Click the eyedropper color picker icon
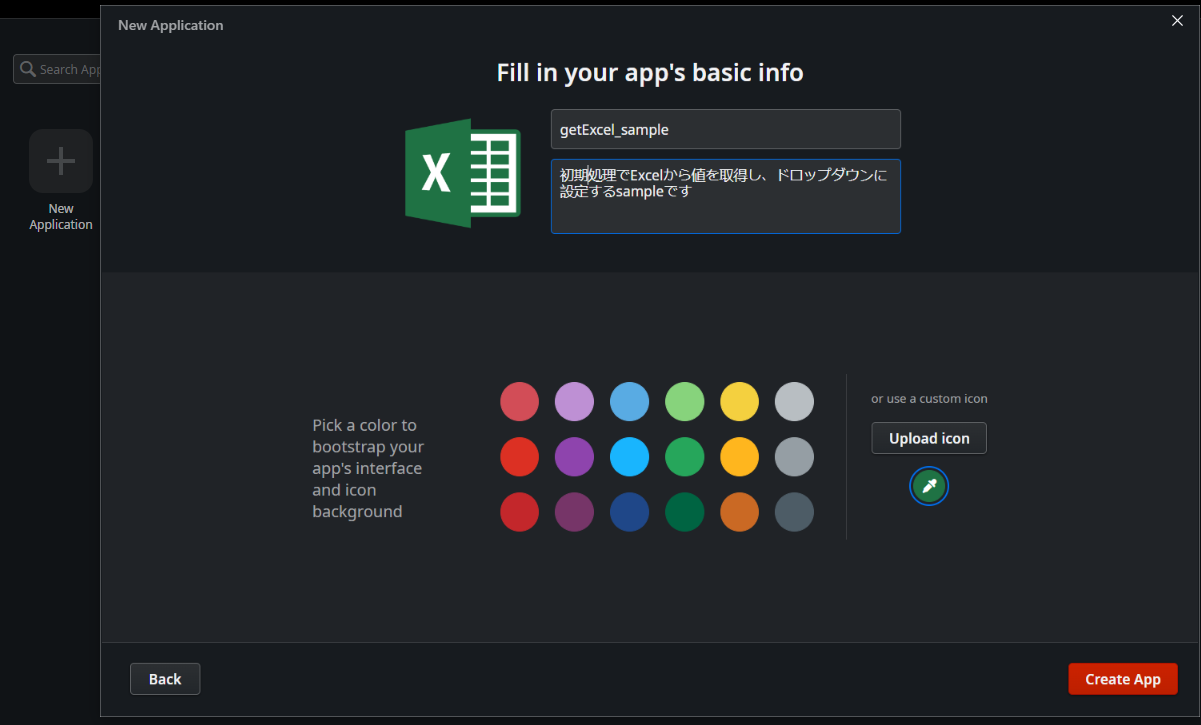This screenshot has height=725, width=1201. 929,486
